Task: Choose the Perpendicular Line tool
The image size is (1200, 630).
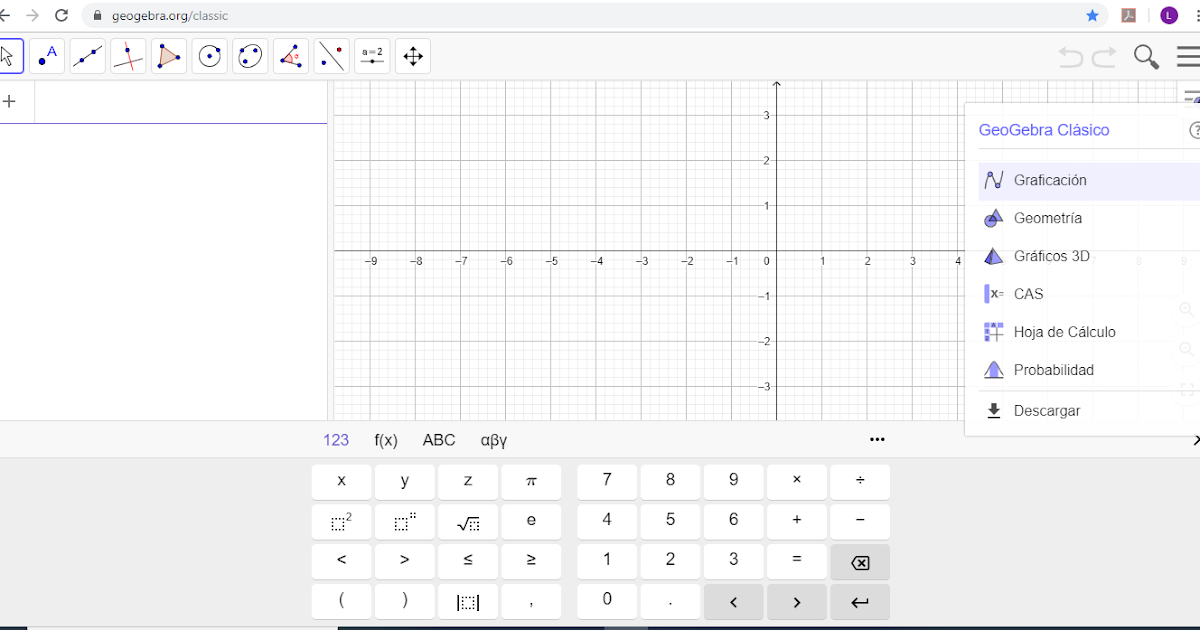Action: pyautogui.click(x=128, y=56)
